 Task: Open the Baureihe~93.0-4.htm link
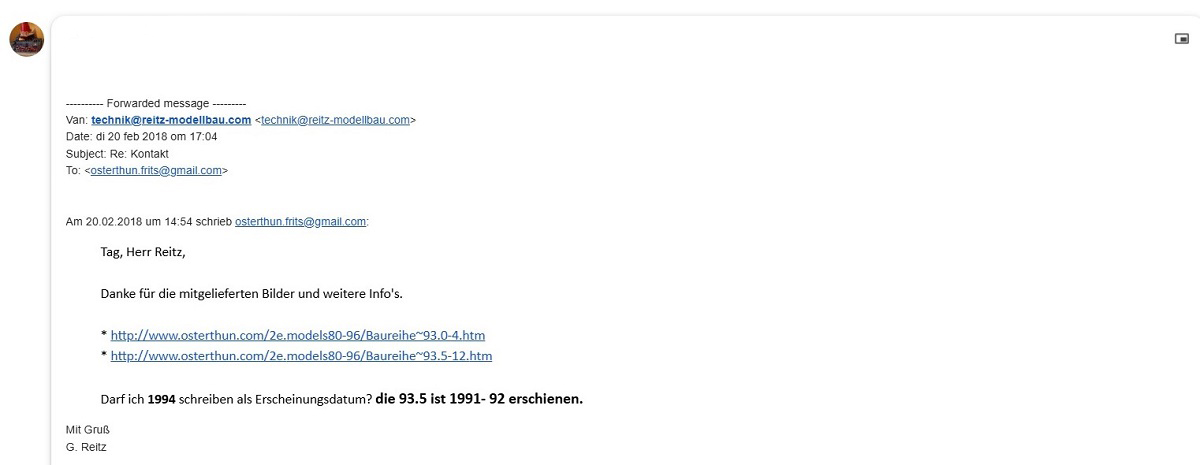(x=298, y=335)
